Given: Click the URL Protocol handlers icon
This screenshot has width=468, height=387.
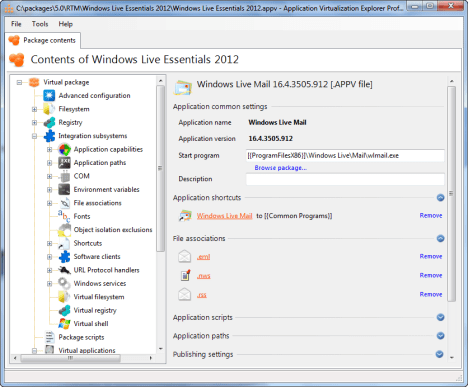Looking at the screenshot, I should 64,270.
